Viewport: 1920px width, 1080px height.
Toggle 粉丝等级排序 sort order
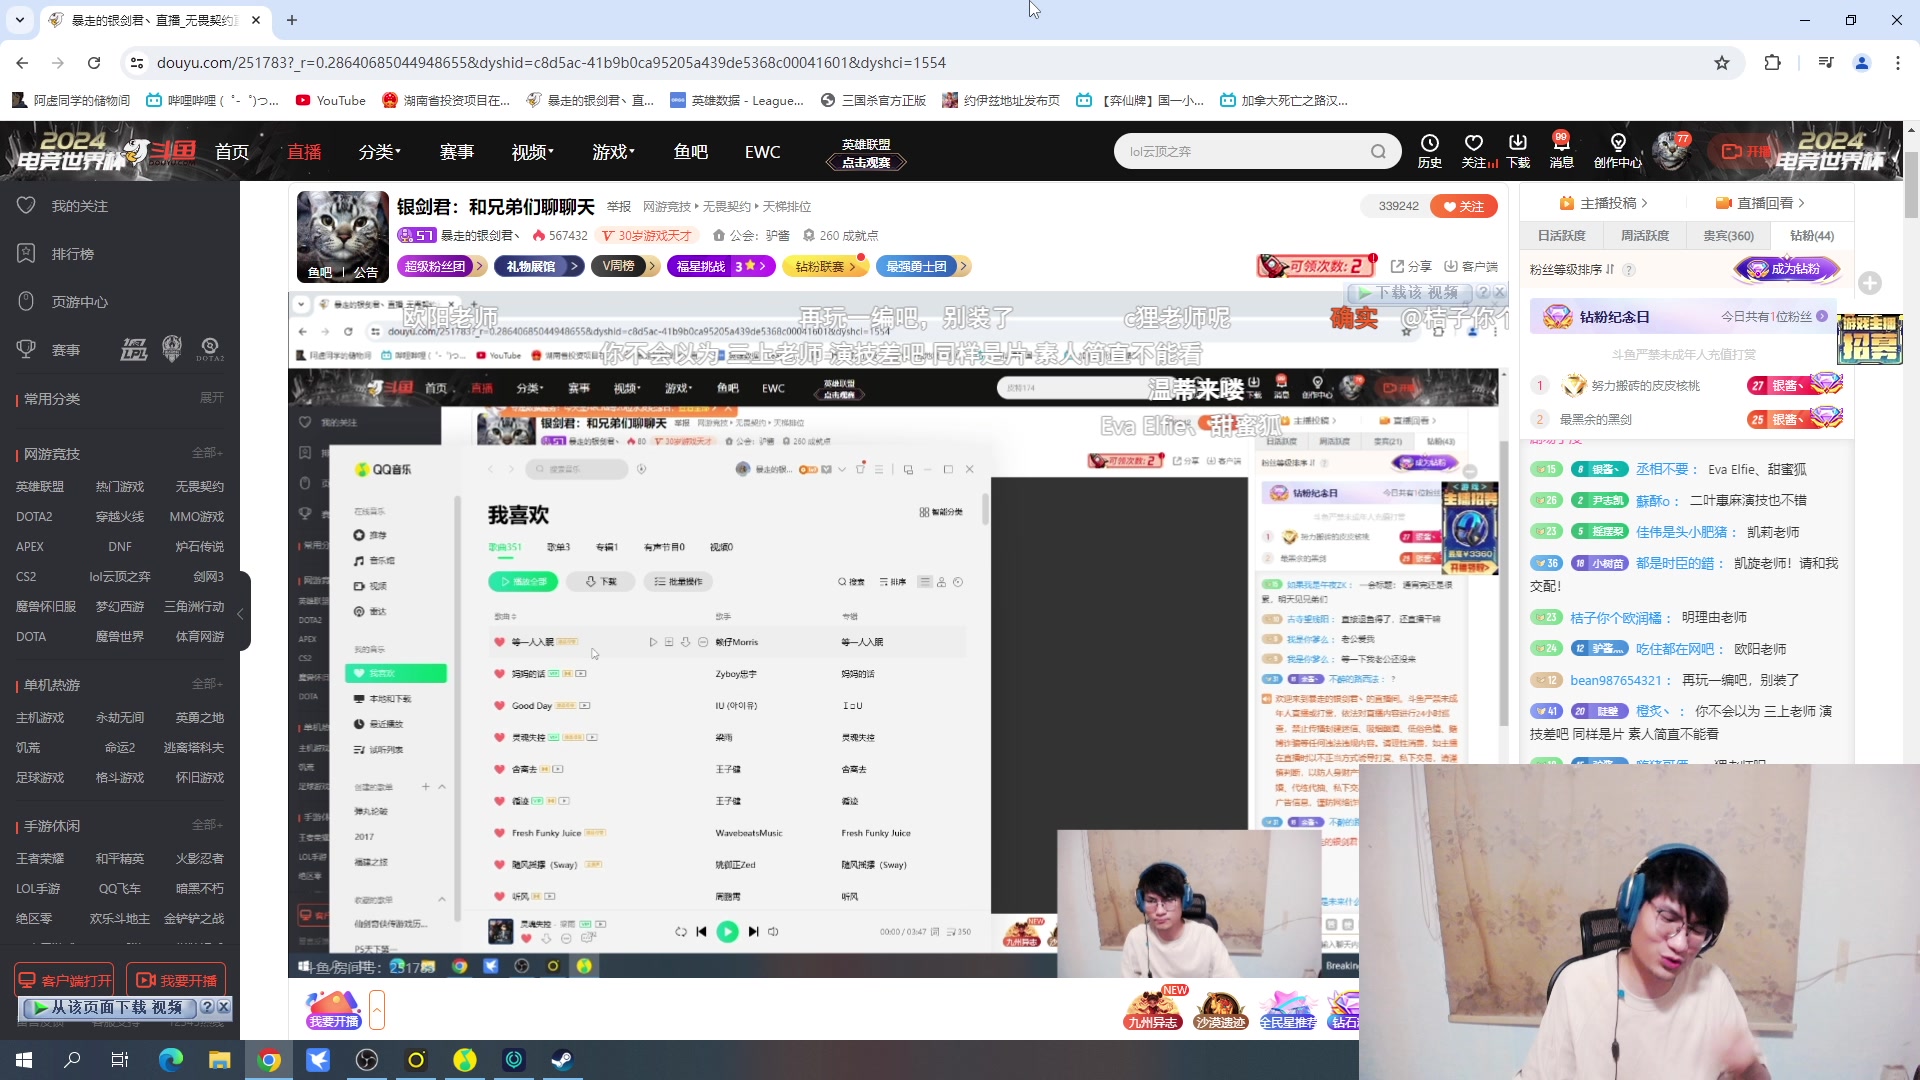click(1612, 269)
